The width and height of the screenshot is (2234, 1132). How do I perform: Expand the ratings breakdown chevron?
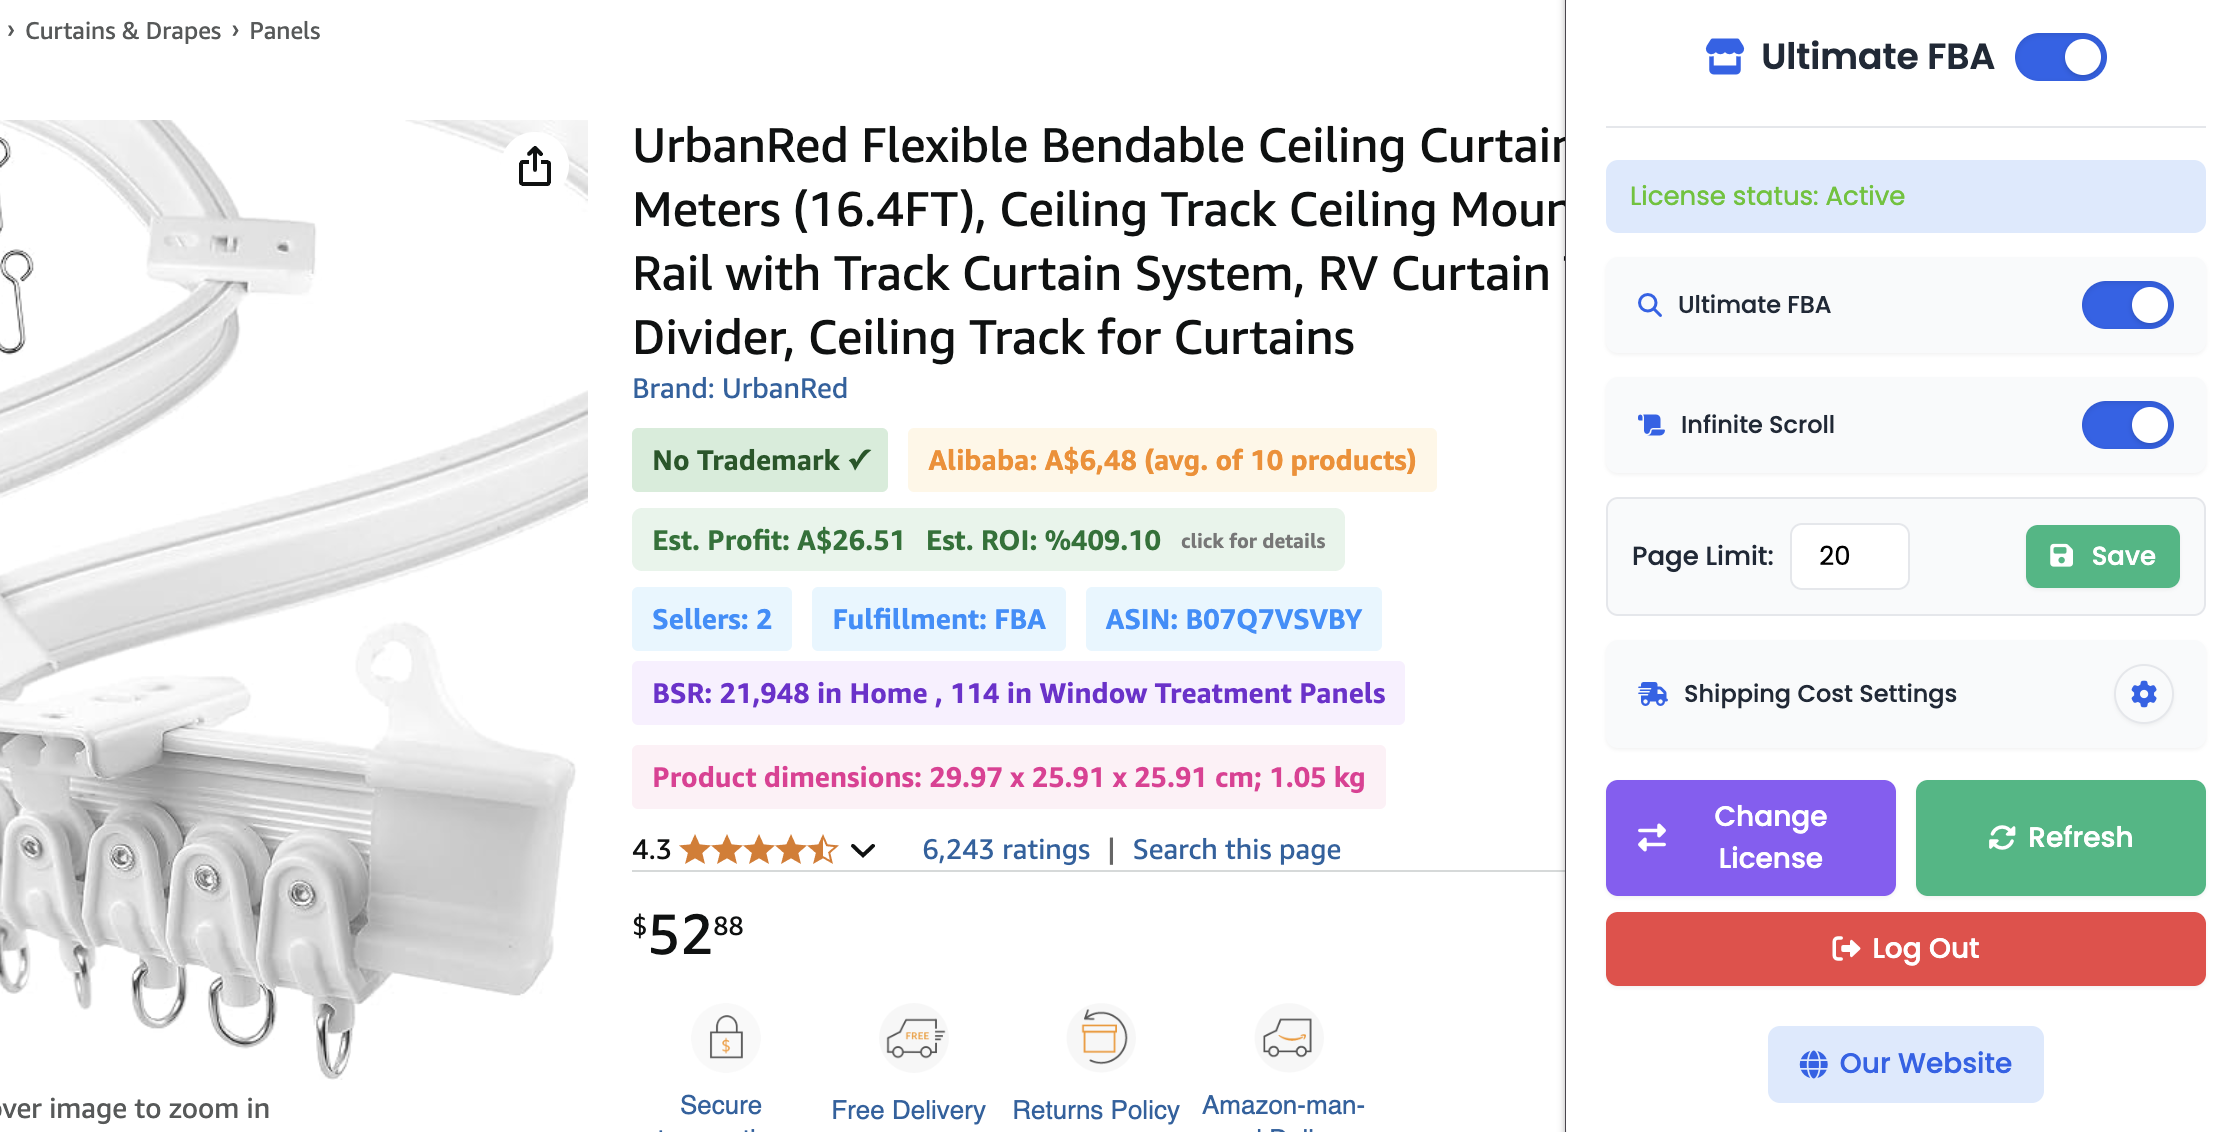(861, 850)
